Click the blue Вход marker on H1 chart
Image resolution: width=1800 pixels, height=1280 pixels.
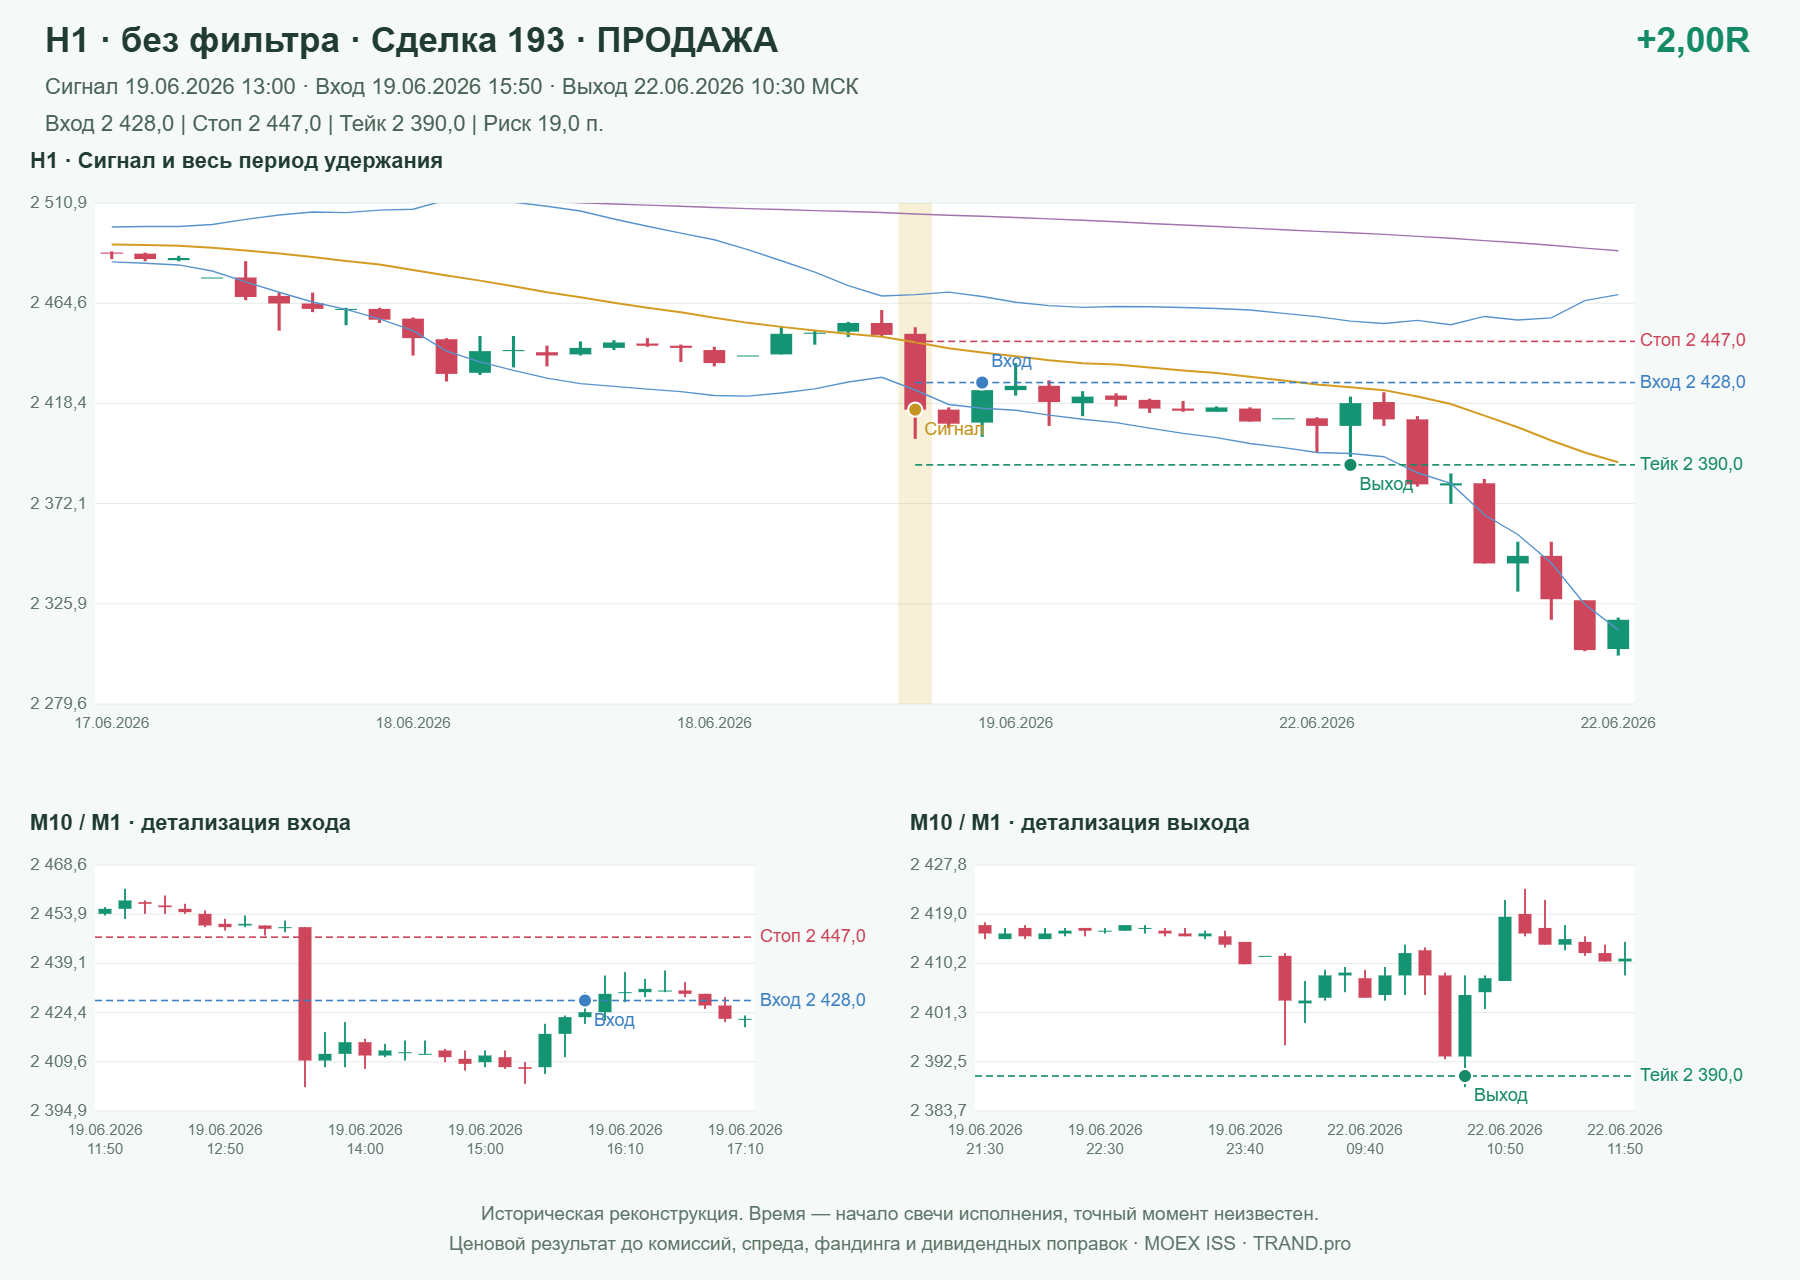click(x=982, y=382)
